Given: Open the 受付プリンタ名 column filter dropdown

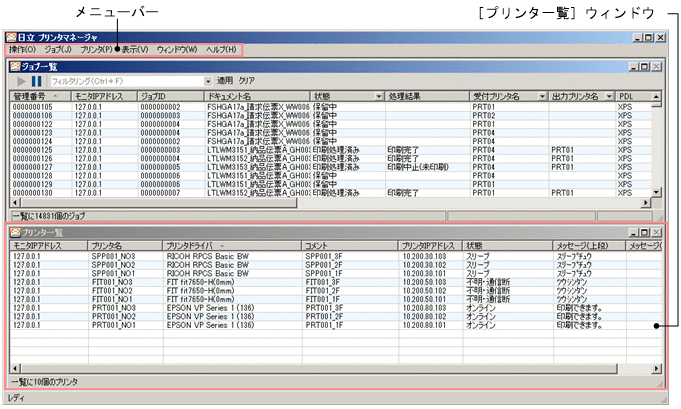Looking at the screenshot, I should pyautogui.click(x=542, y=96).
